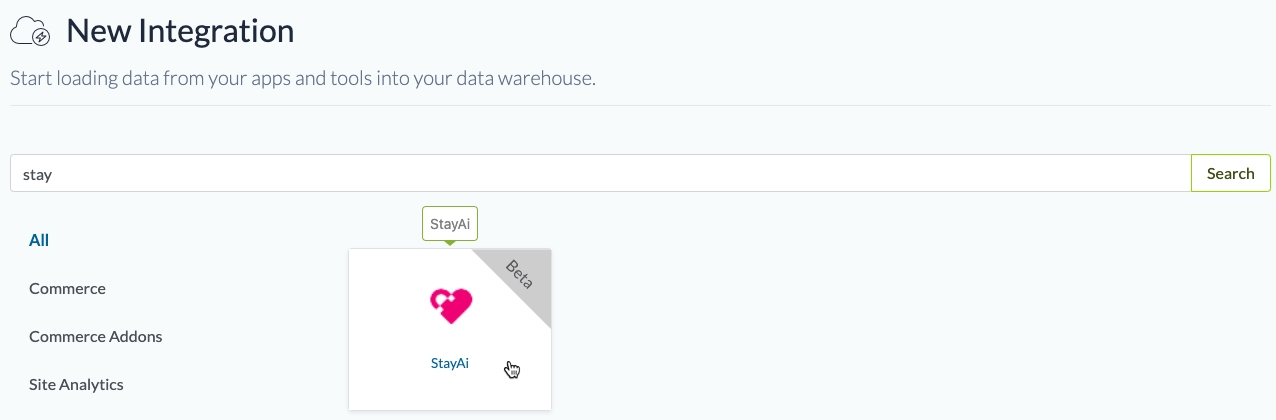This screenshot has height=420, width=1276.
Task: Click the cloud integration icon in header
Action: pos(30,32)
